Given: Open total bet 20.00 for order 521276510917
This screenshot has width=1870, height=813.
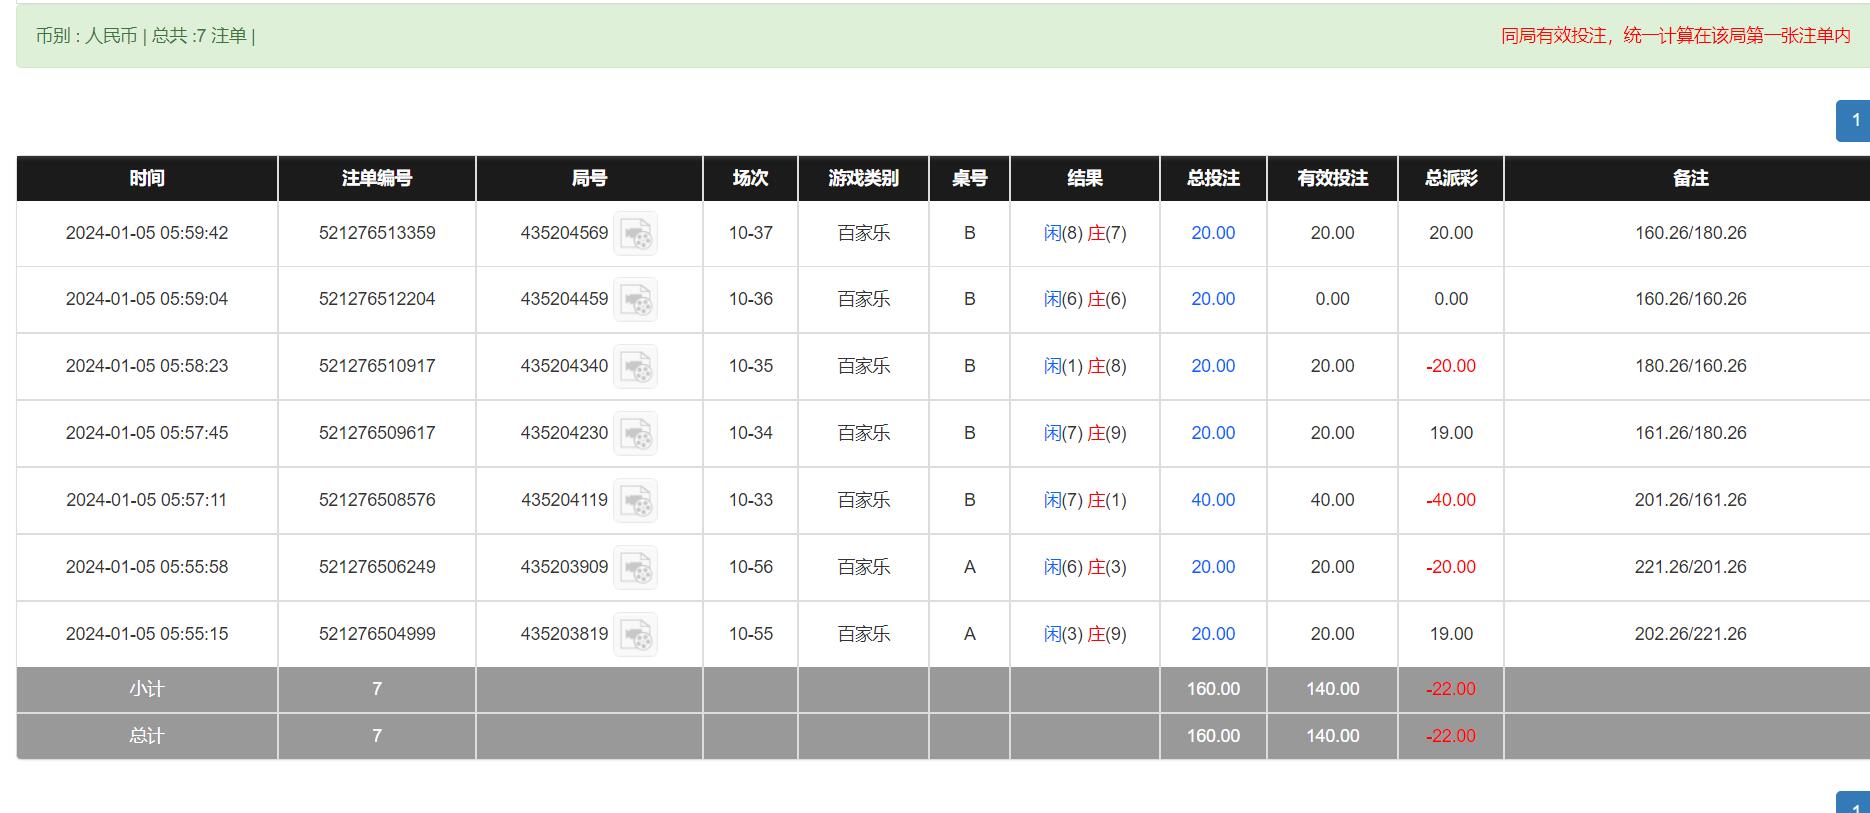Looking at the screenshot, I should click(1213, 366).
